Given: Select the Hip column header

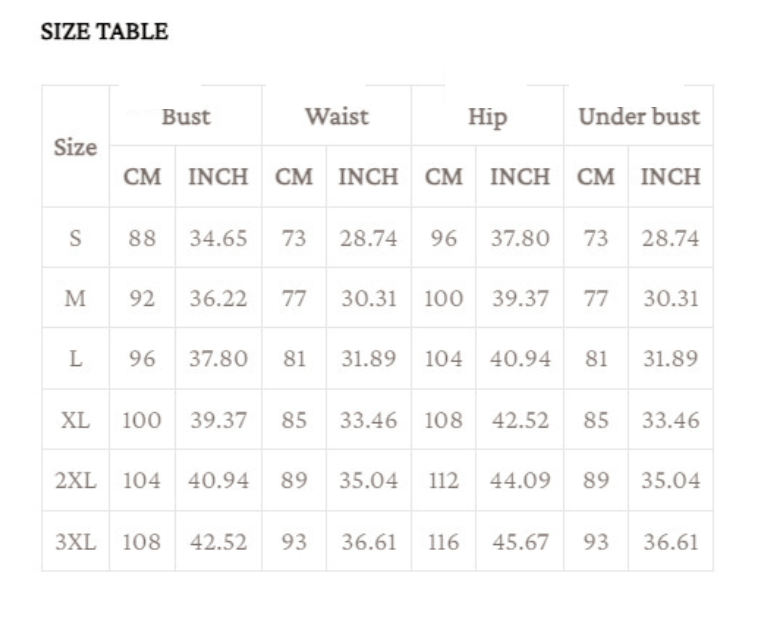Looking at the screenshot, I should point(488,117).
